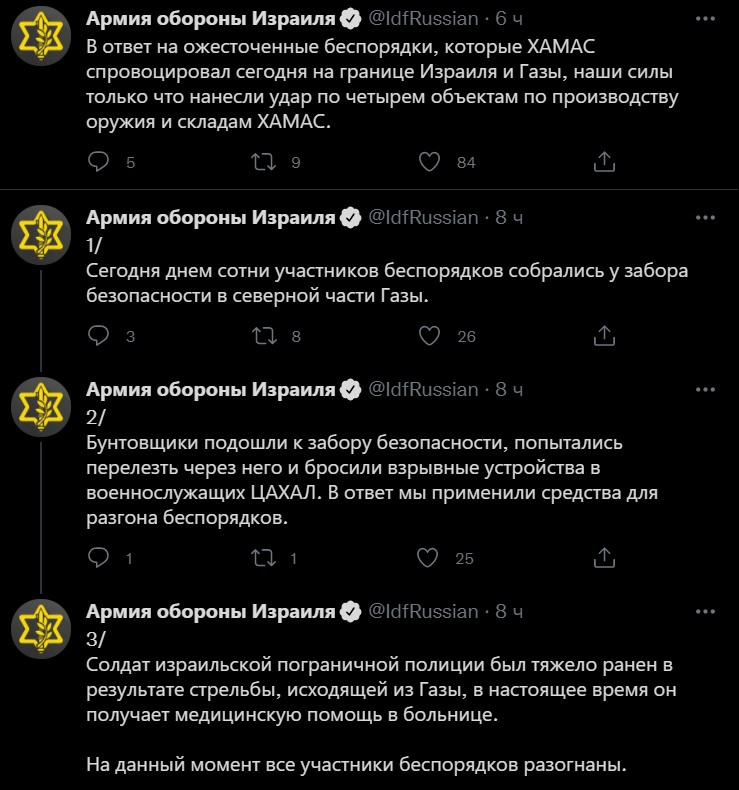Open the 8 ч timestamp on tweet 2/

point(509,389)
